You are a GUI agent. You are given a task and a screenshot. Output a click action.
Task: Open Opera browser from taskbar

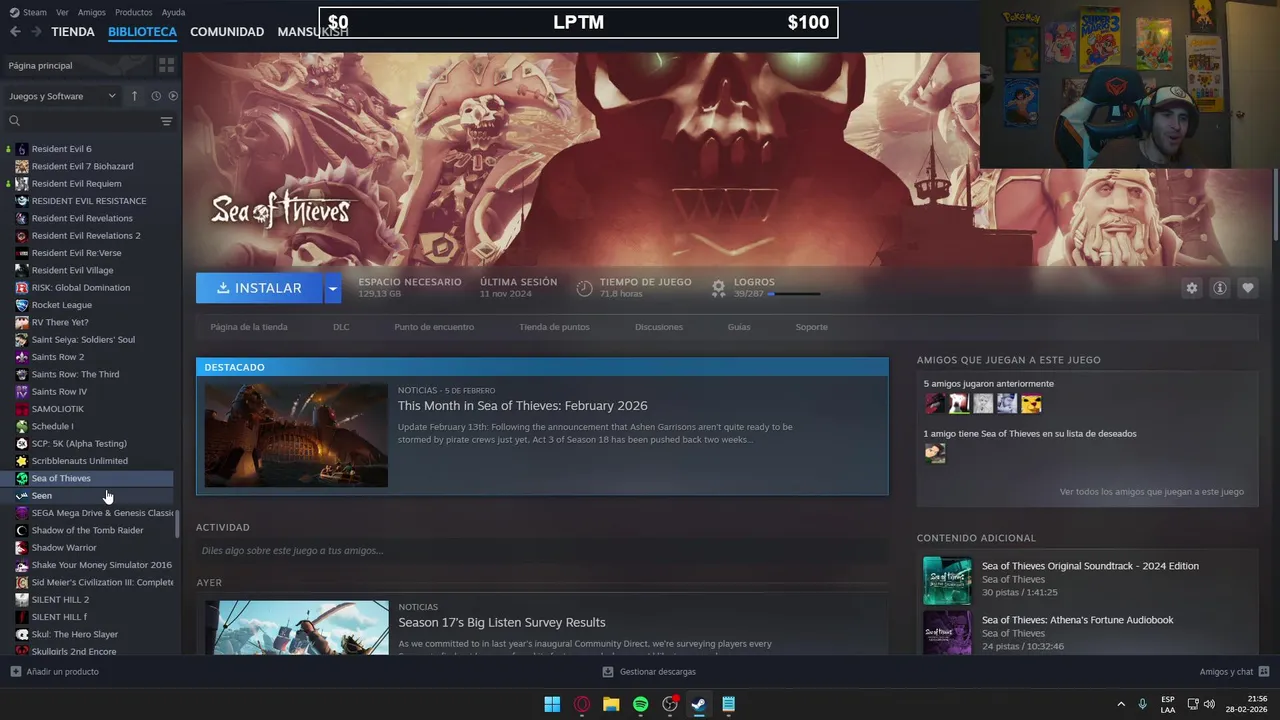(582, 704)
